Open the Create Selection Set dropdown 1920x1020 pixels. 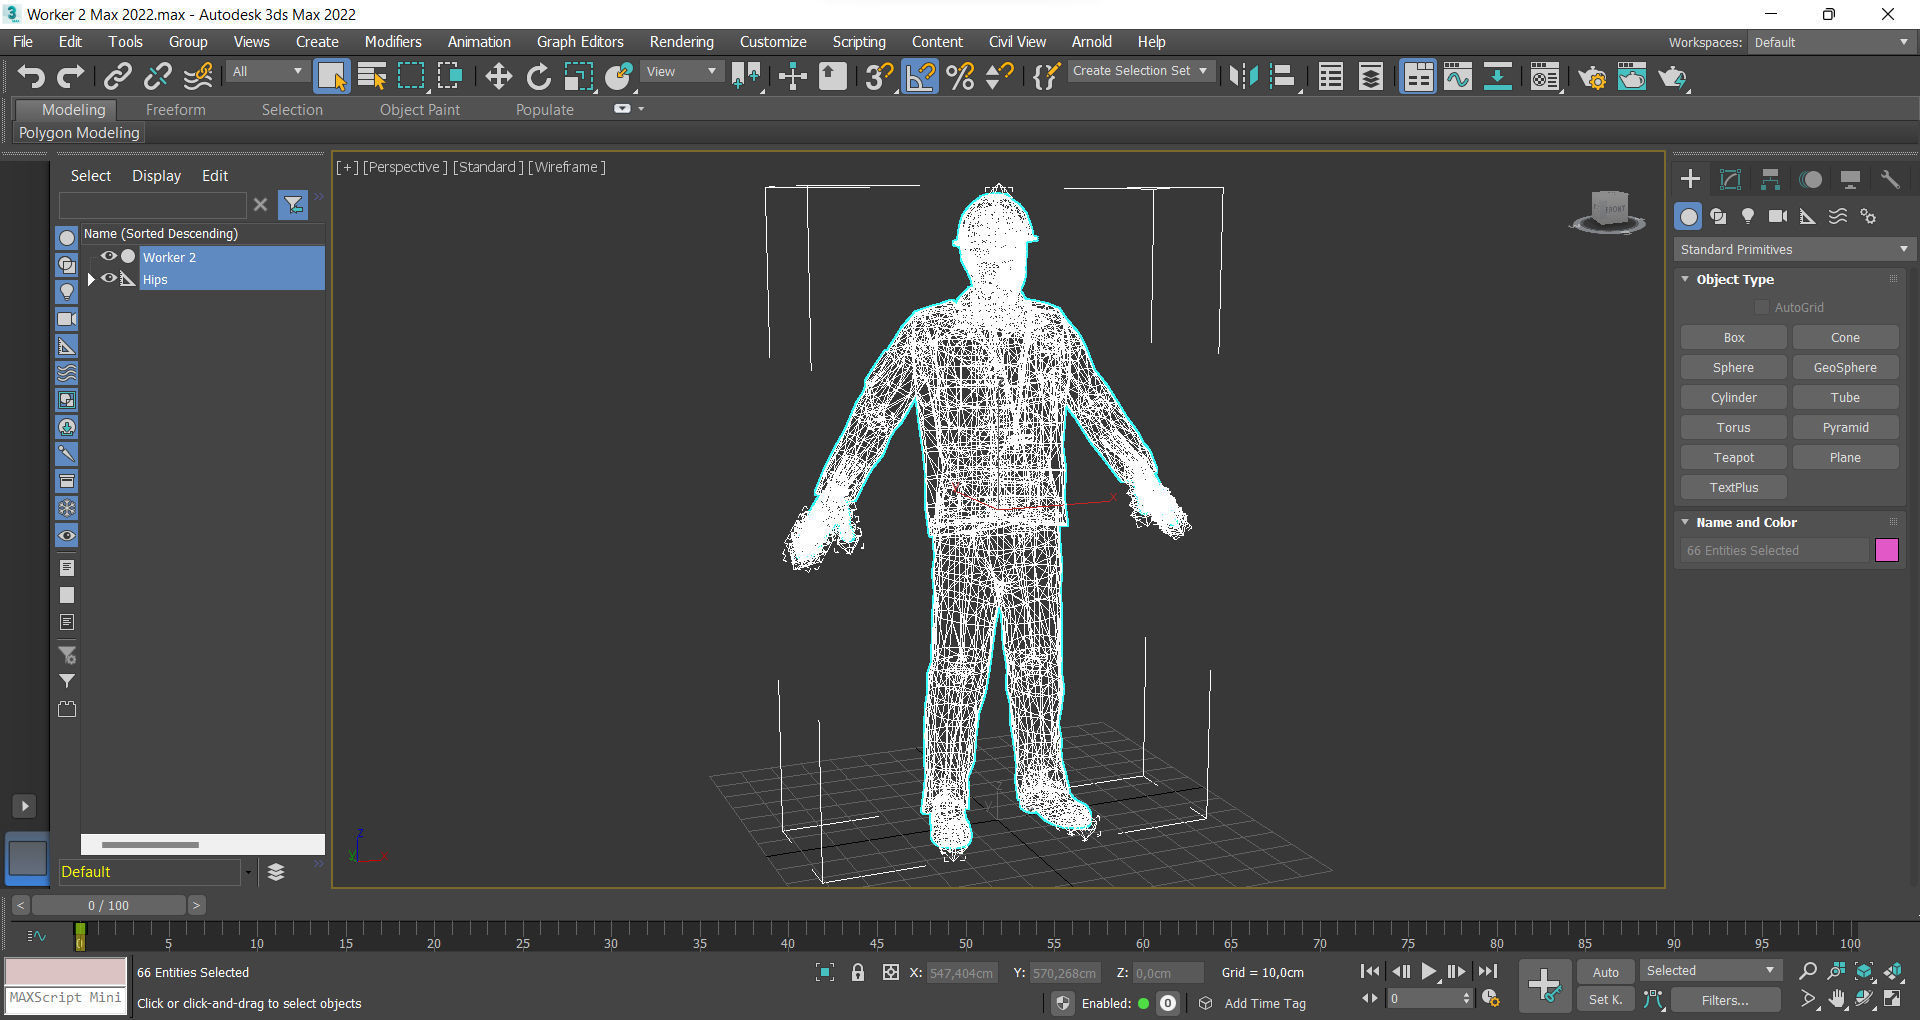tap(1140, 71)
